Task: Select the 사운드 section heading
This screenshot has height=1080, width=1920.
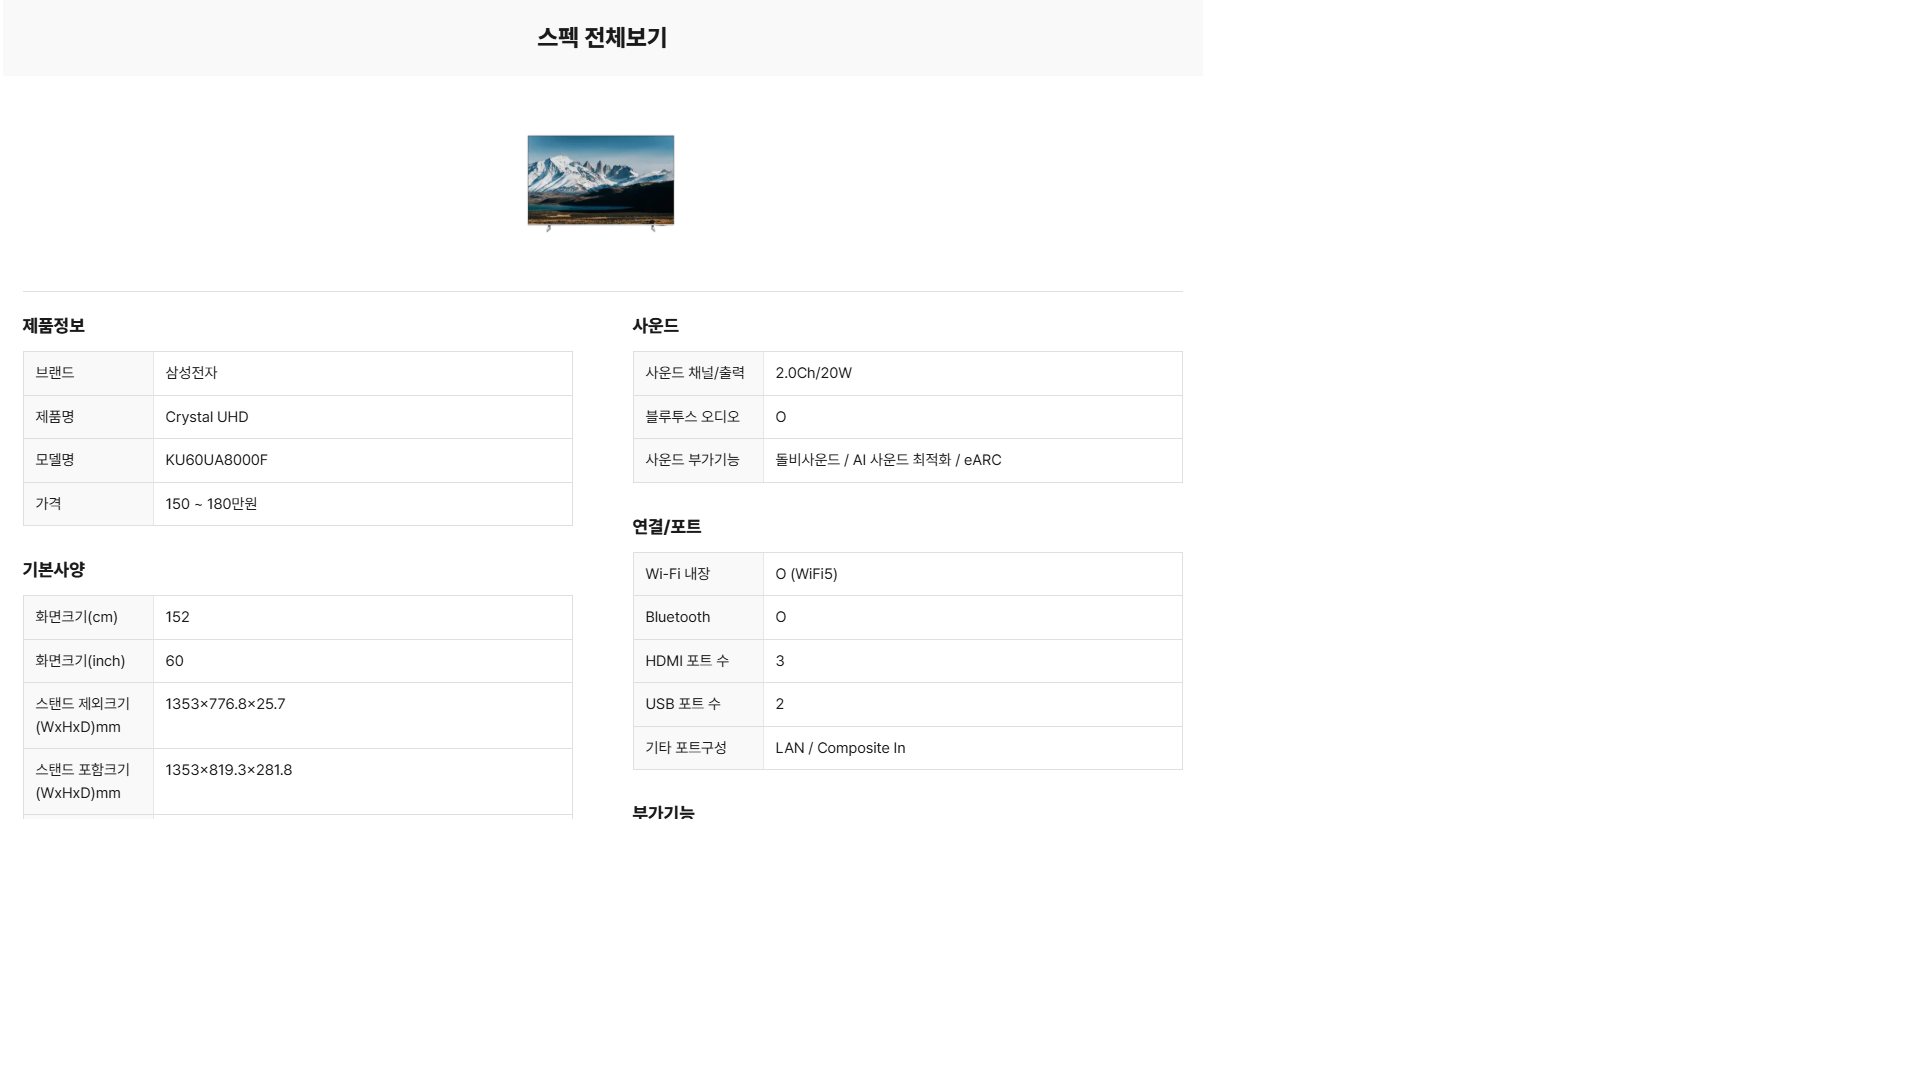Action: tap(656, 326)
